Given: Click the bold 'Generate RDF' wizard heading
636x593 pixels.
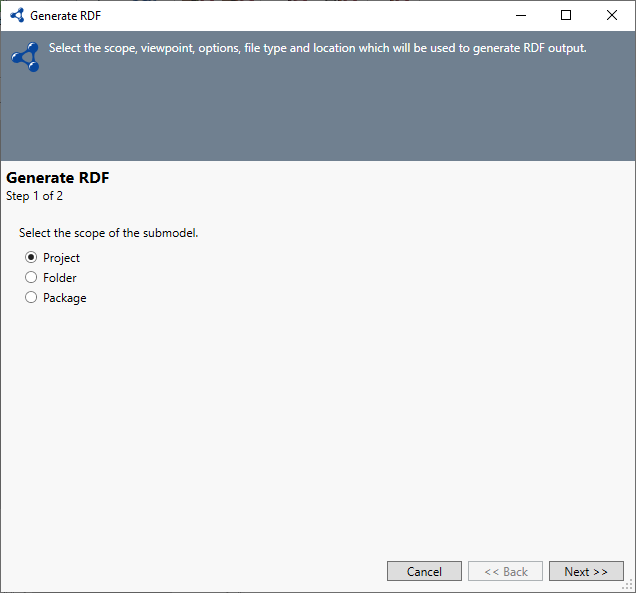Looking at the screenshot, I should [x=58, y=178].
